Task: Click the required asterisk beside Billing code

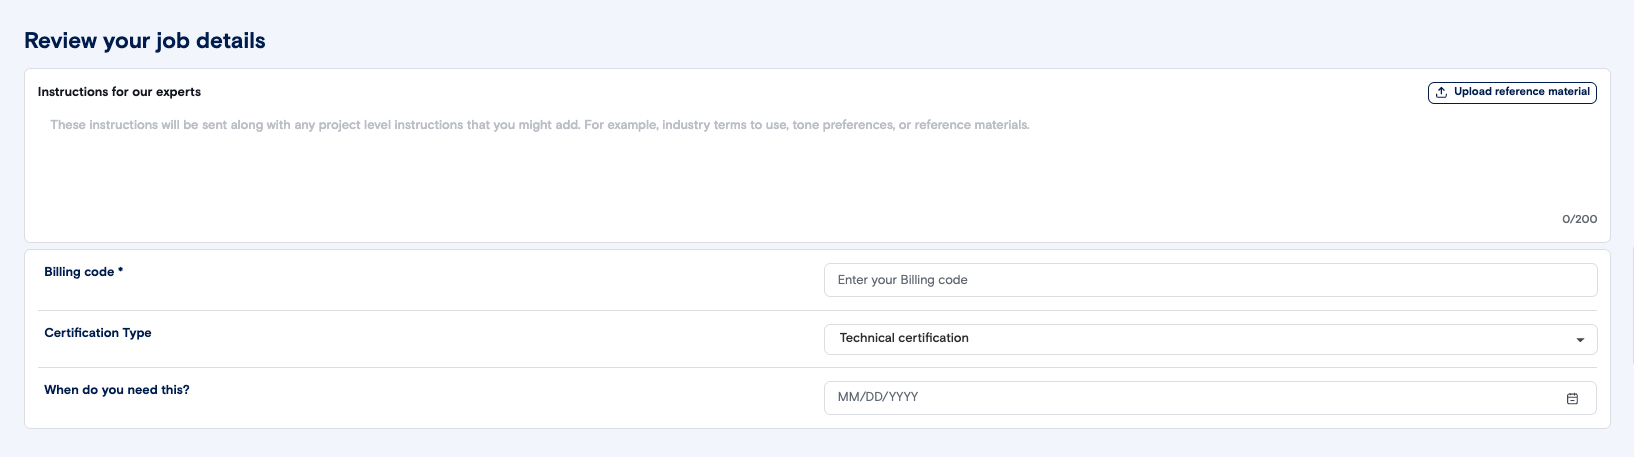Action: [x=121, y=271]
